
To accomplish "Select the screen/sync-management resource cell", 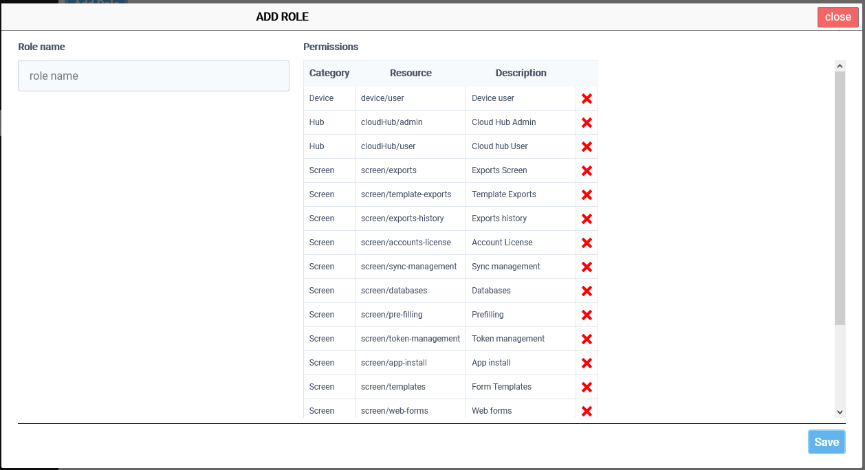I will tap(410, 266).
